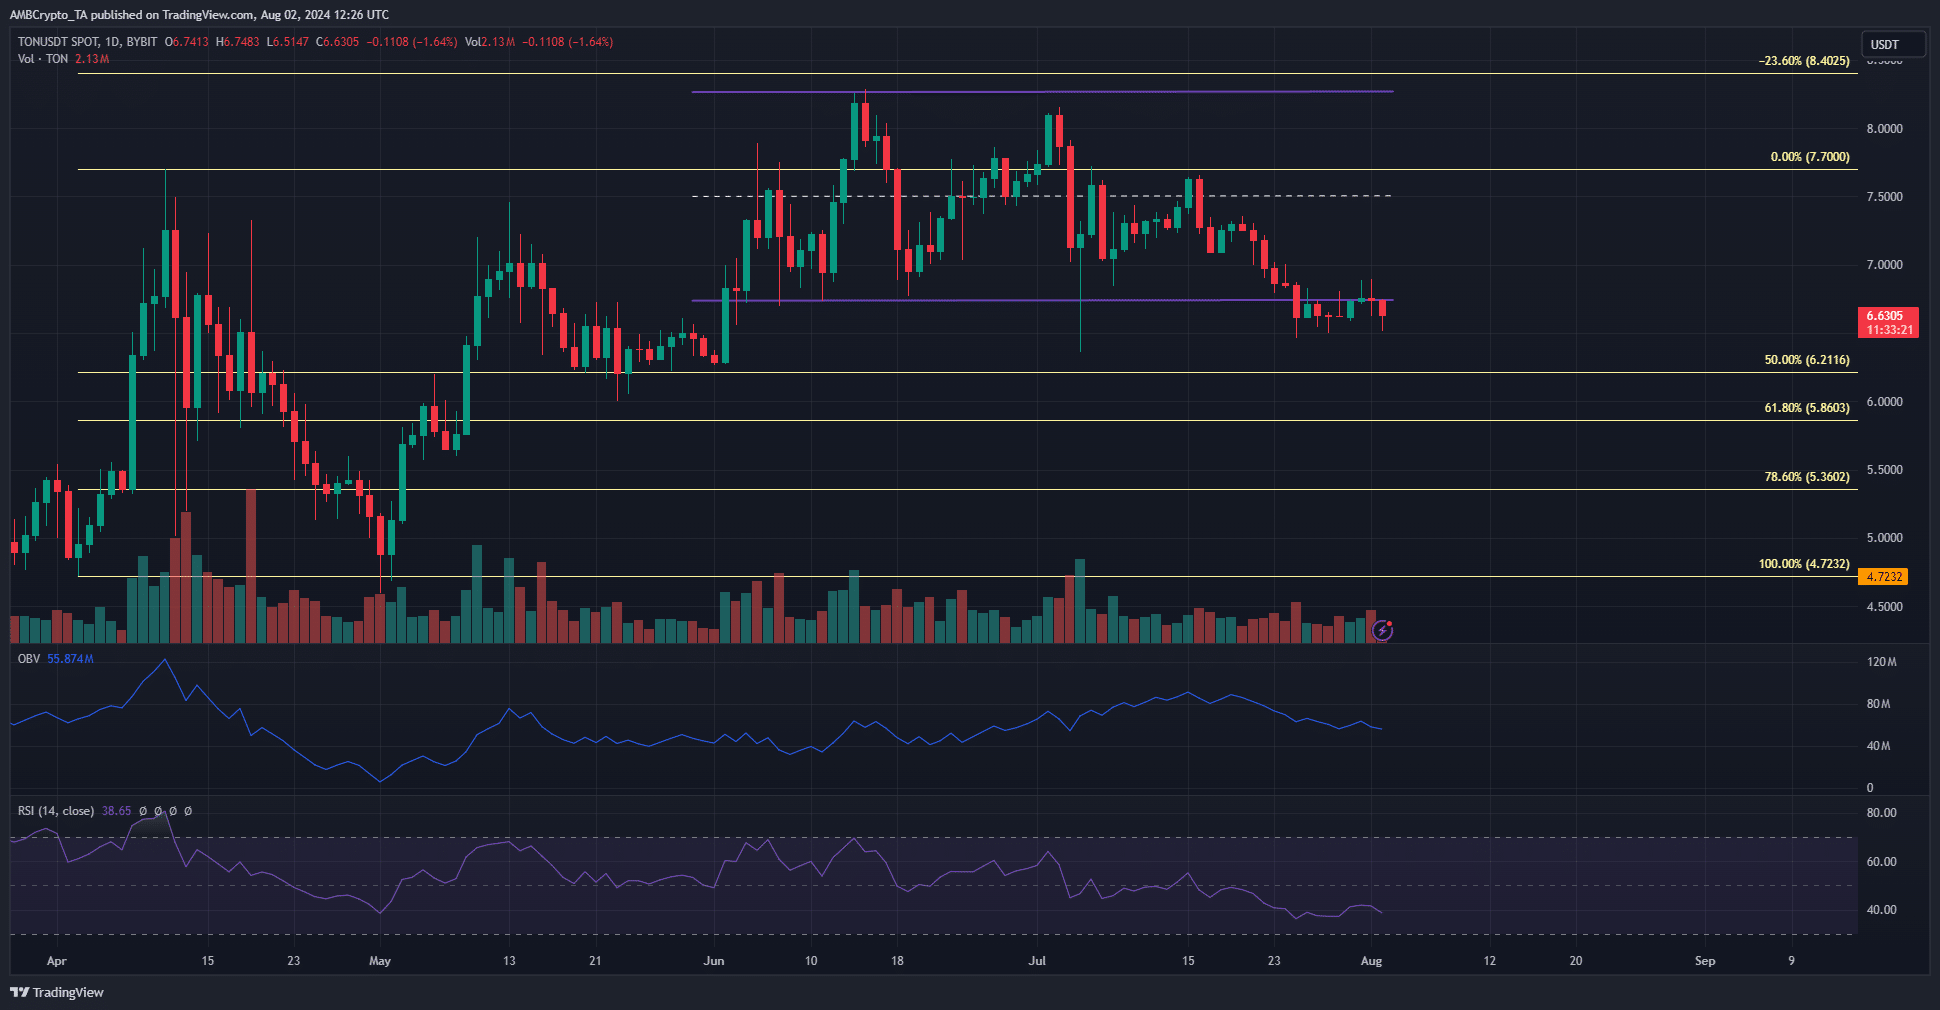Click the close price C6.6305 in header
Viewport: 1940px width, 1010px height.
tap(337, 42)
